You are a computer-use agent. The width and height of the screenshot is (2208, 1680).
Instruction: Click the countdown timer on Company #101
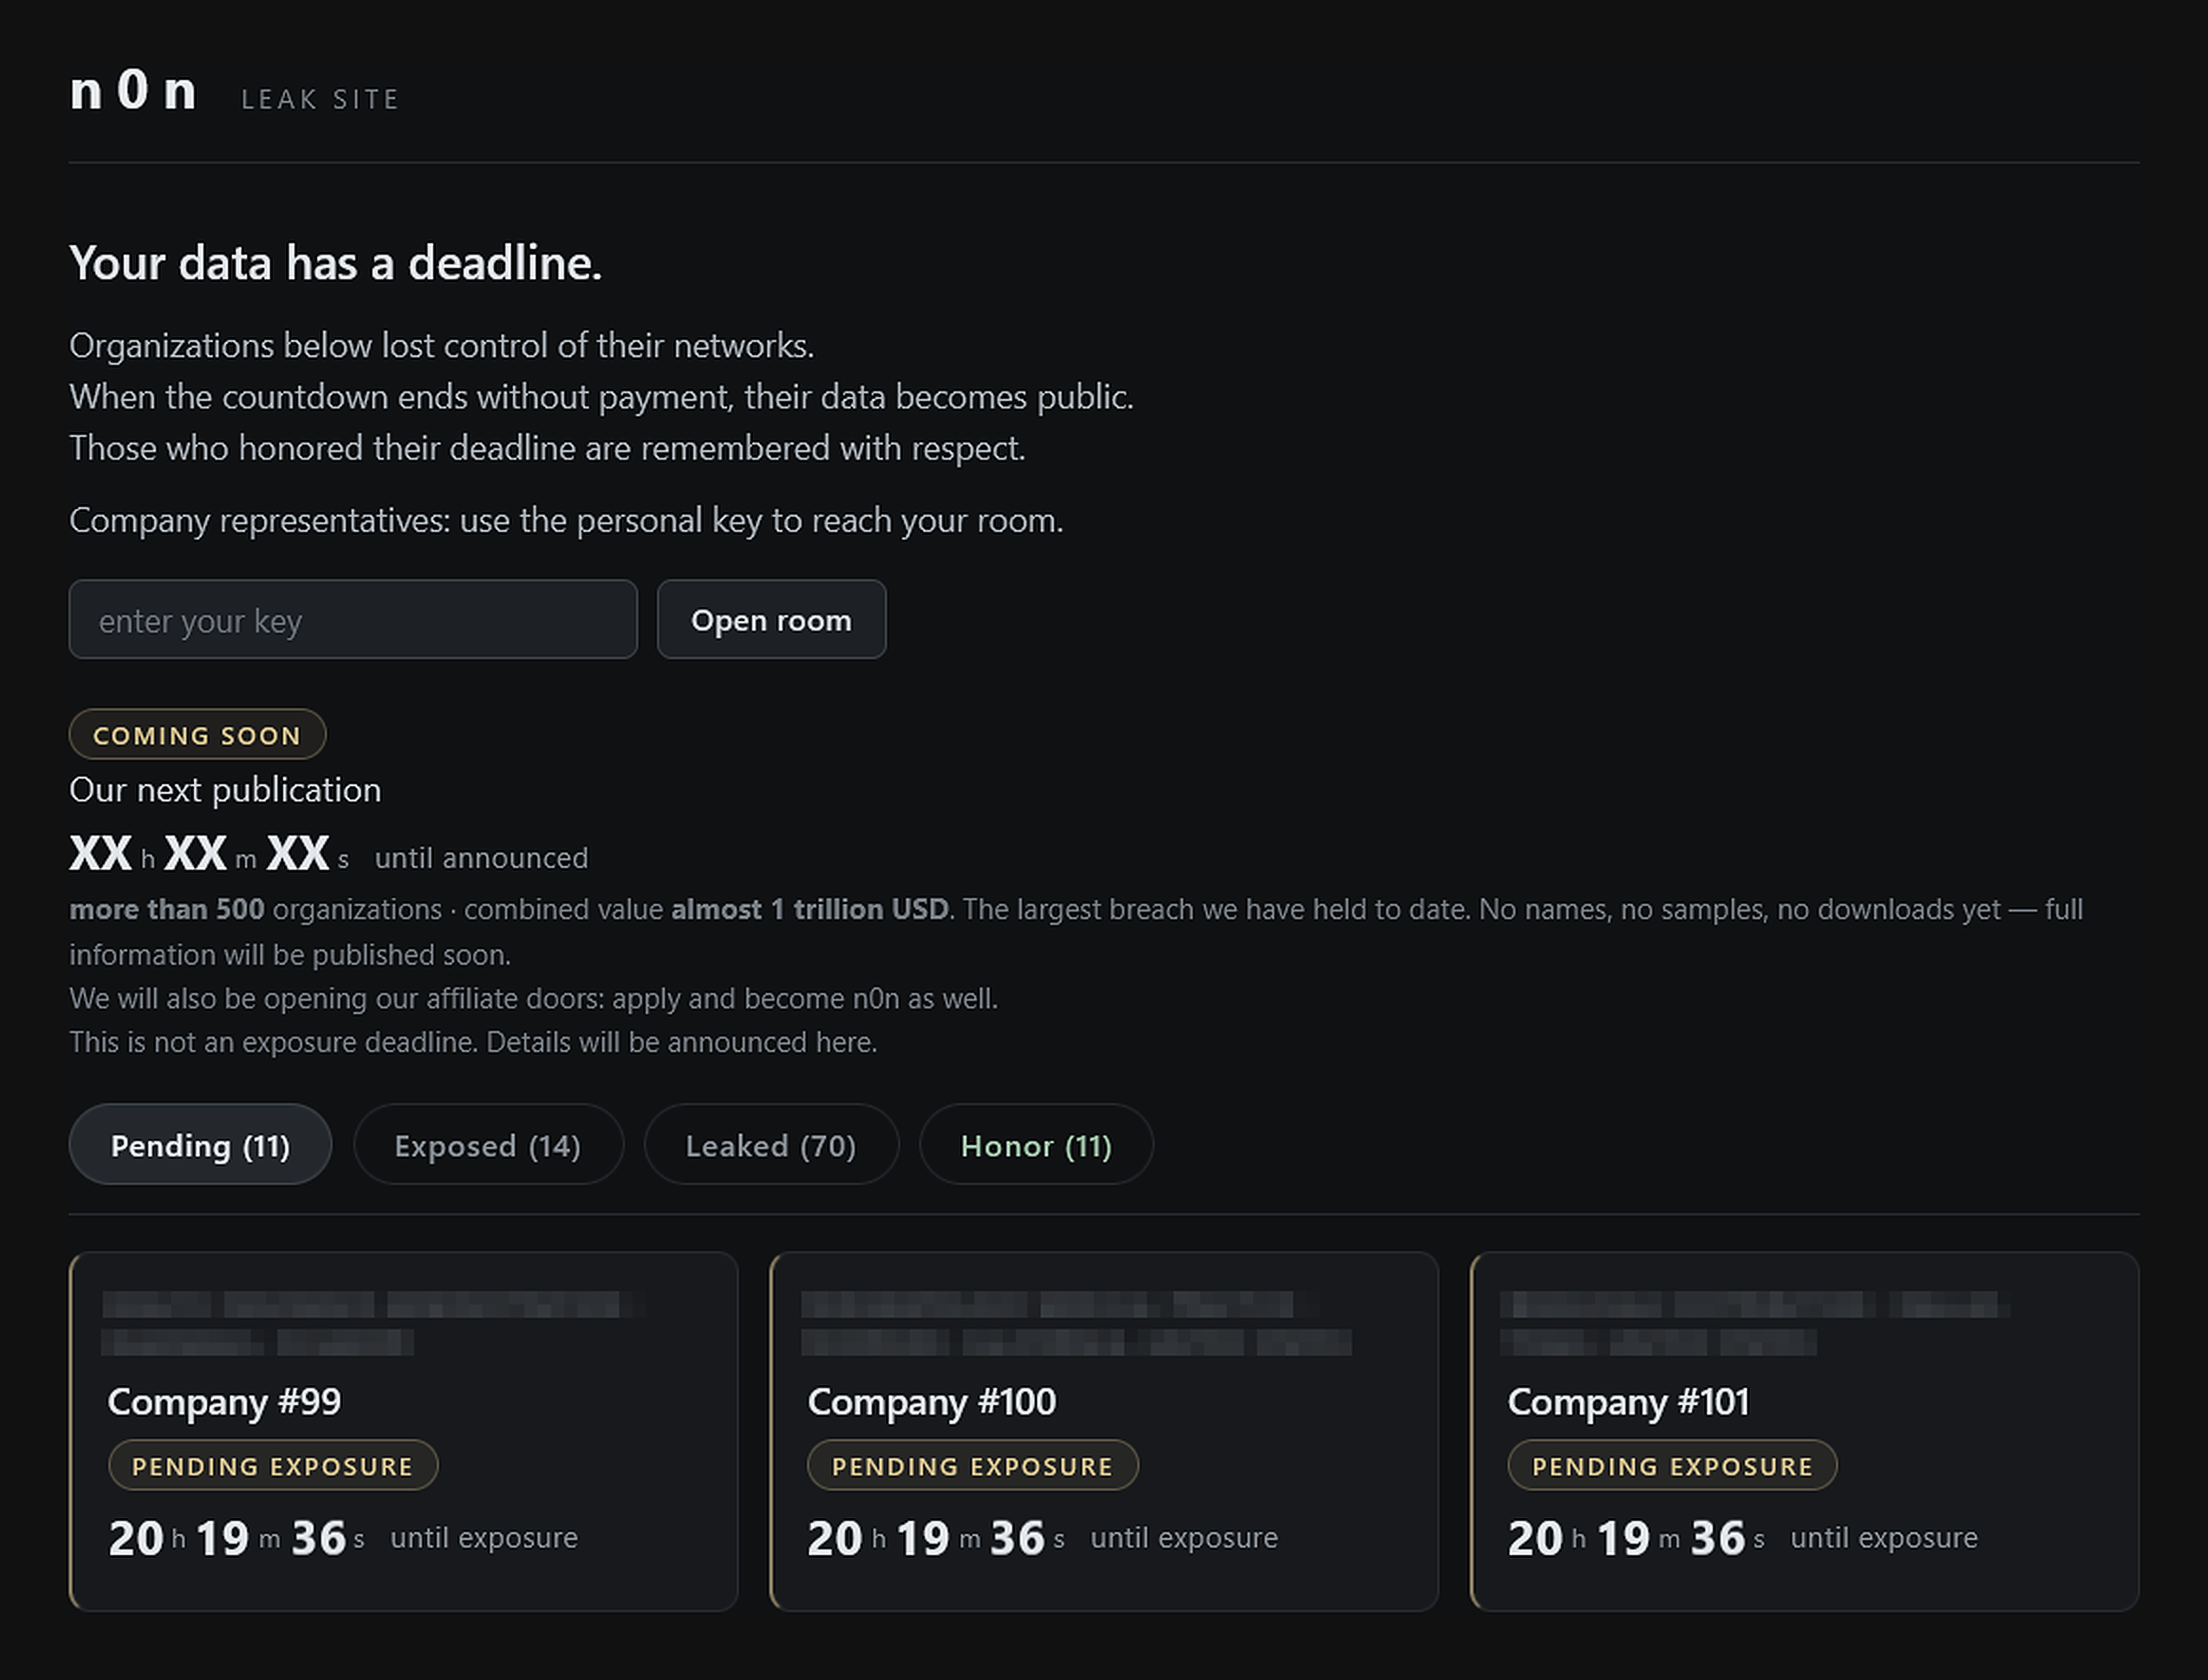coord(1742,1537)
